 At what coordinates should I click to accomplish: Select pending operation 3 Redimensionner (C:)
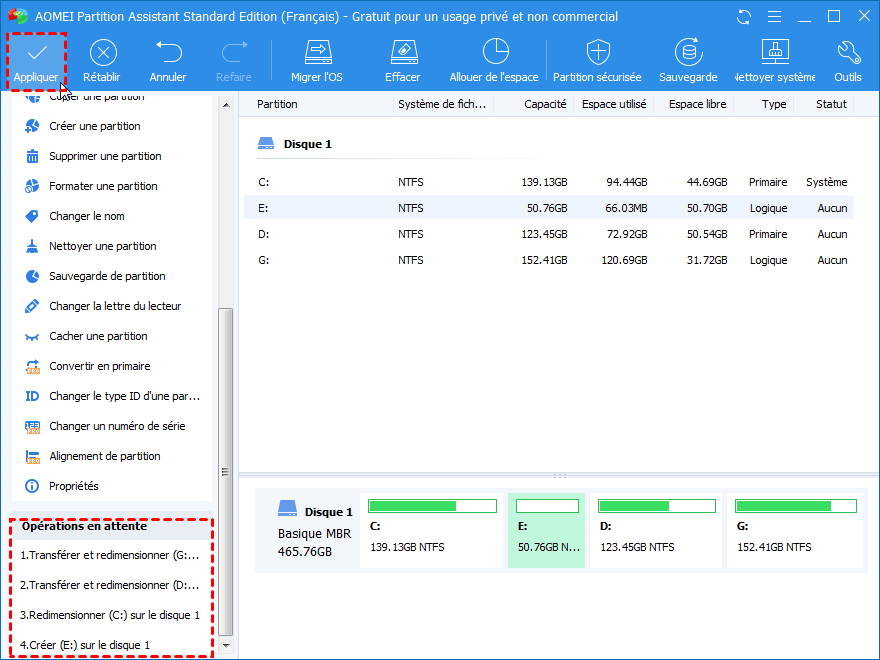[110, 615]
